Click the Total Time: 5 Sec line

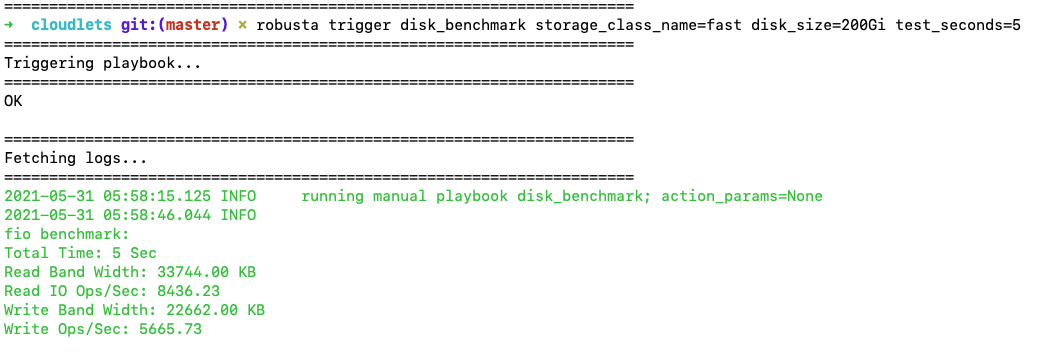80,253
